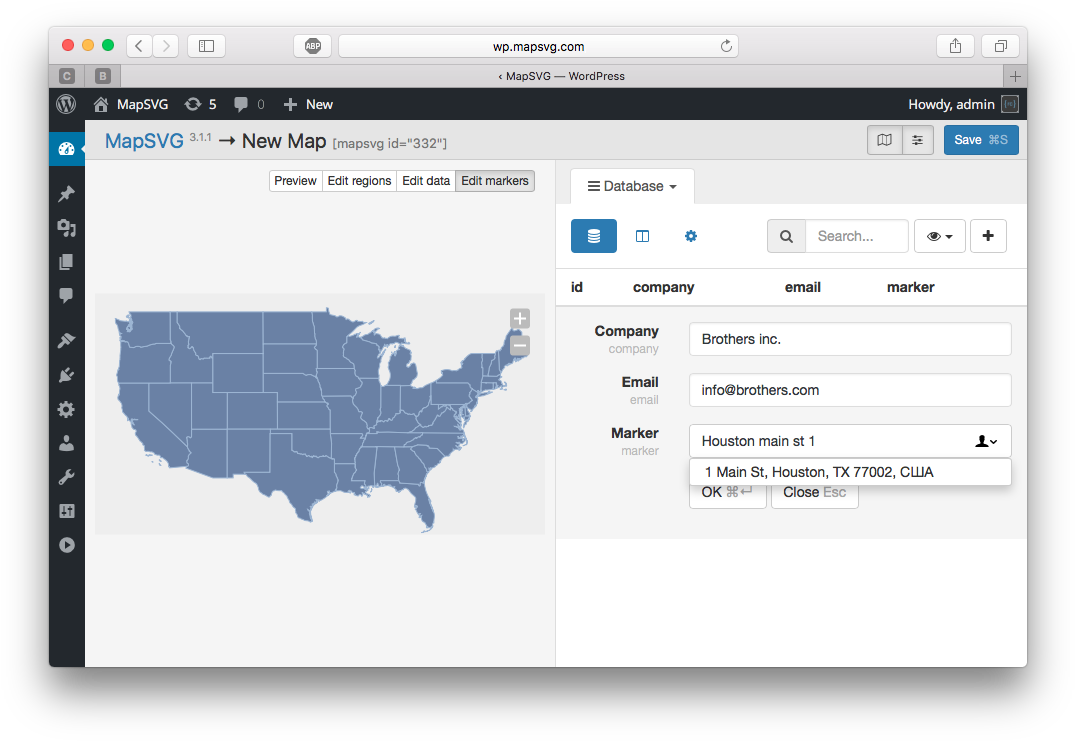Go forward in Safari
1075x741 pixels.
(x=166, y=46)
